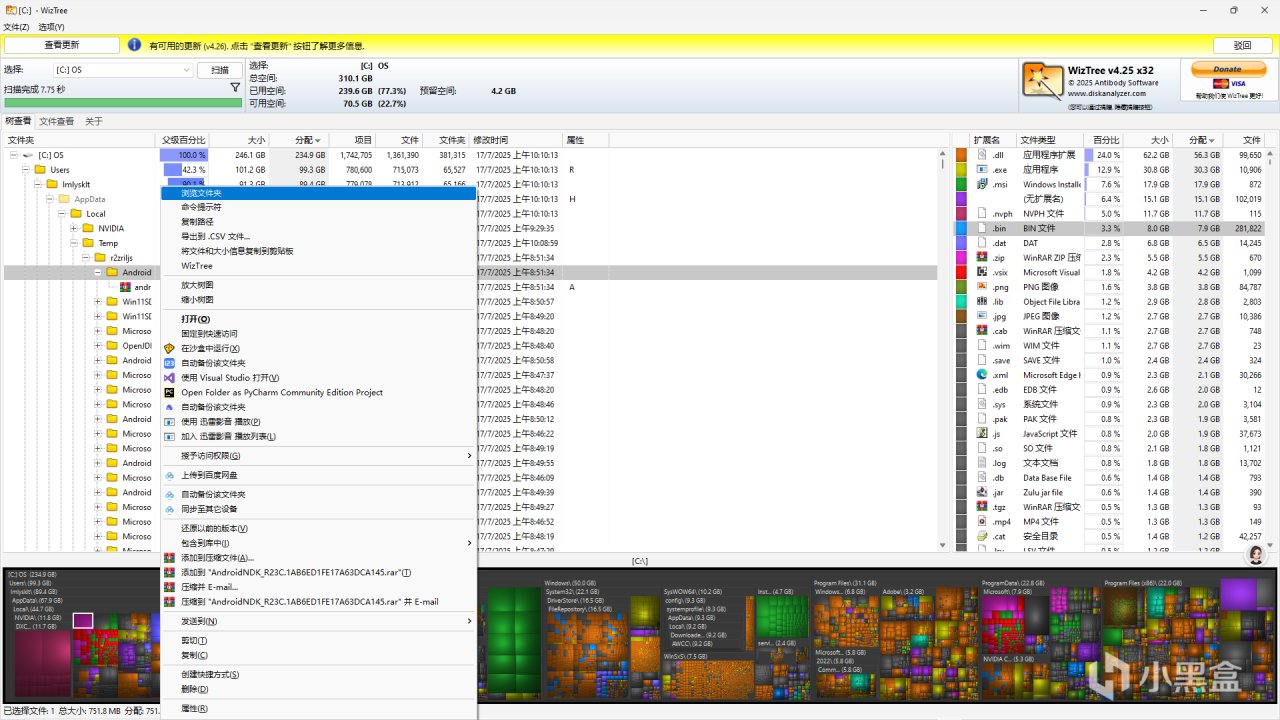Click the .vsix file type icon
Viewport: 1280px width, 720px height.
[x=982, y=272]
